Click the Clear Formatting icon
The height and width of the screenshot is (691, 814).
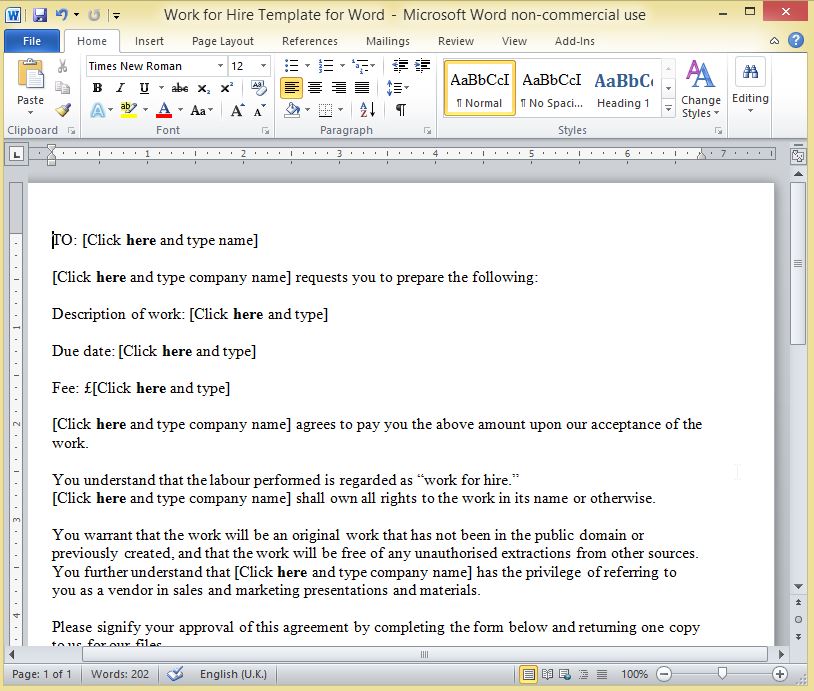pyautogui.click(x=258, y=87)
